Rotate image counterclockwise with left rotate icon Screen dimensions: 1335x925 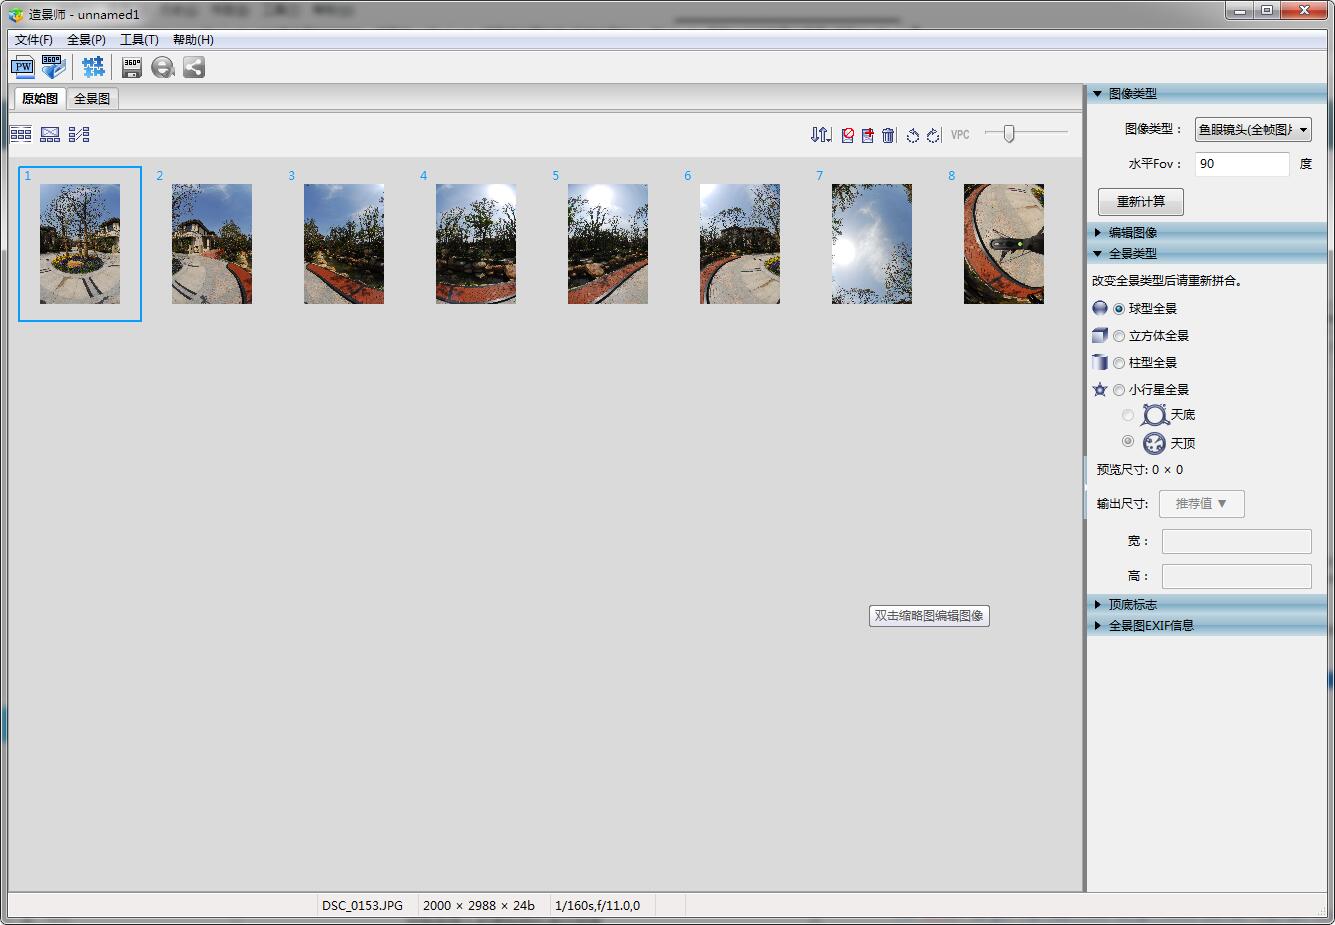point(912,135)
